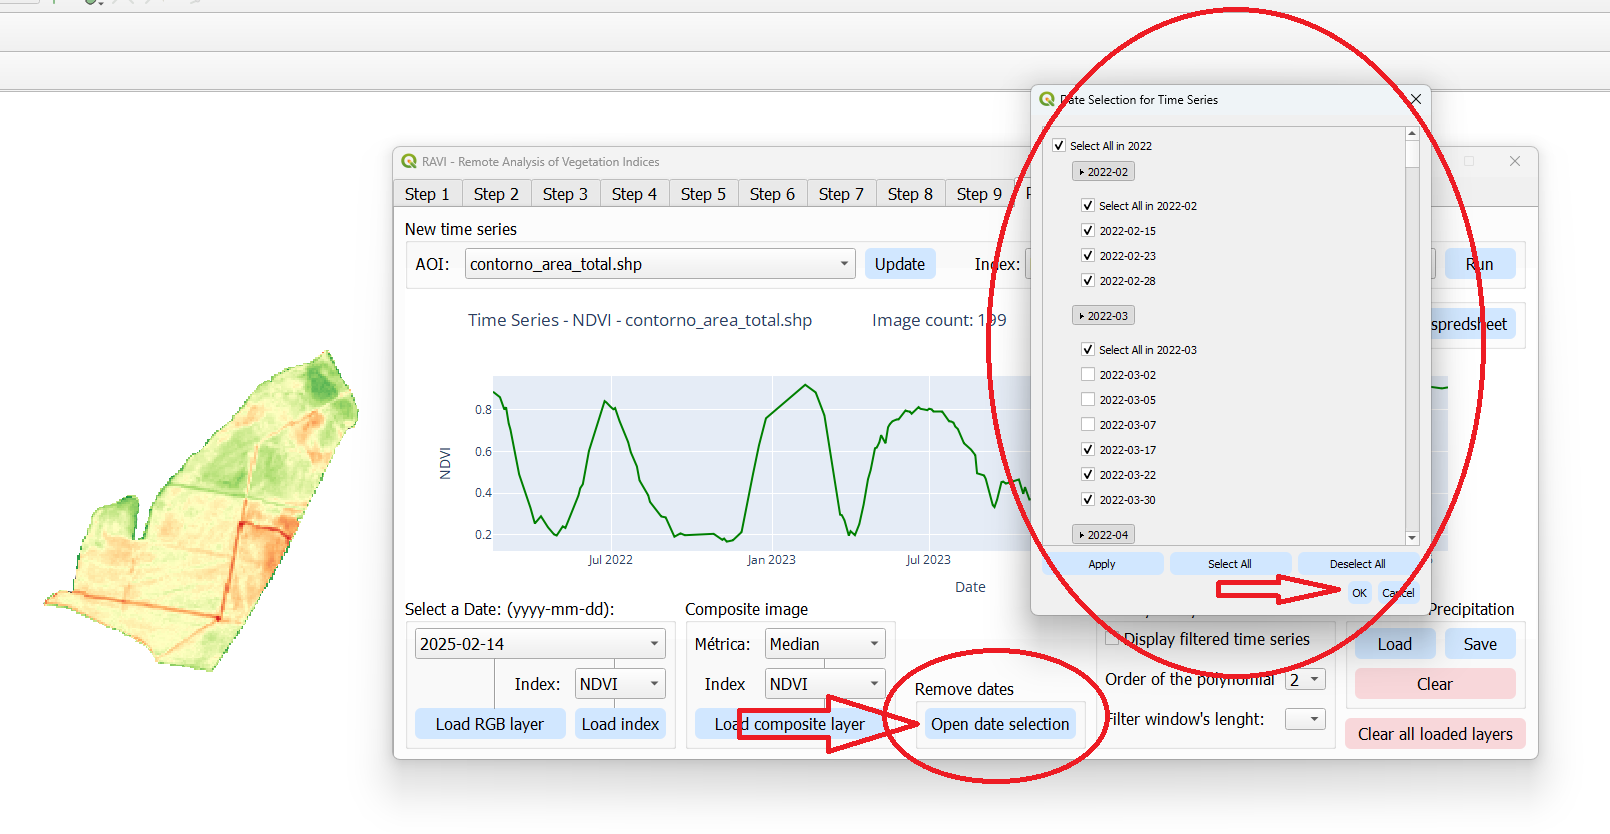Click Select All in the date selection dialog
The height and width of the screenshot is (834, 1610).
point(1230,564)
